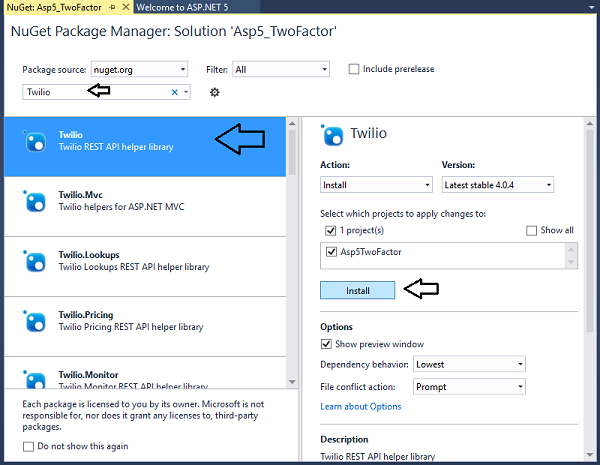Viewport: 600px width, 465px height.
Task: Toggle the 1 project(s) checkbox
Action: click(330, 231)
